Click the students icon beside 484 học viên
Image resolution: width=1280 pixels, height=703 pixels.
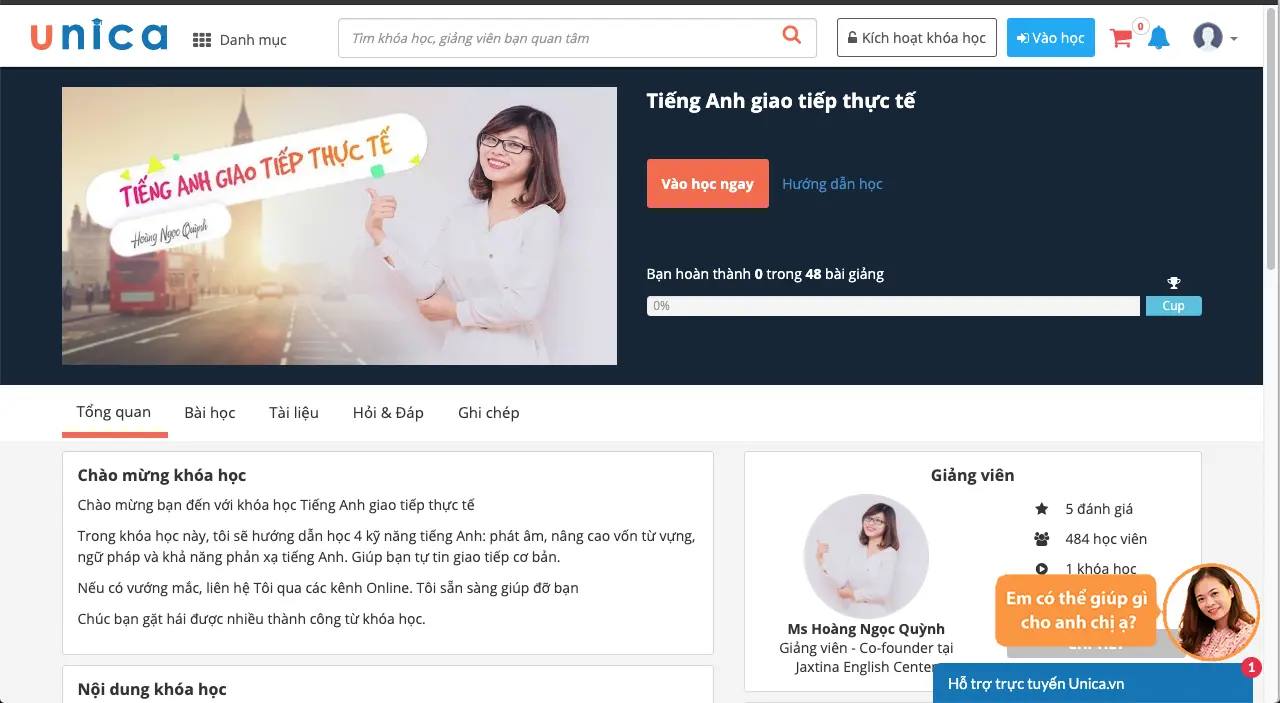(x=1040, y=540)
